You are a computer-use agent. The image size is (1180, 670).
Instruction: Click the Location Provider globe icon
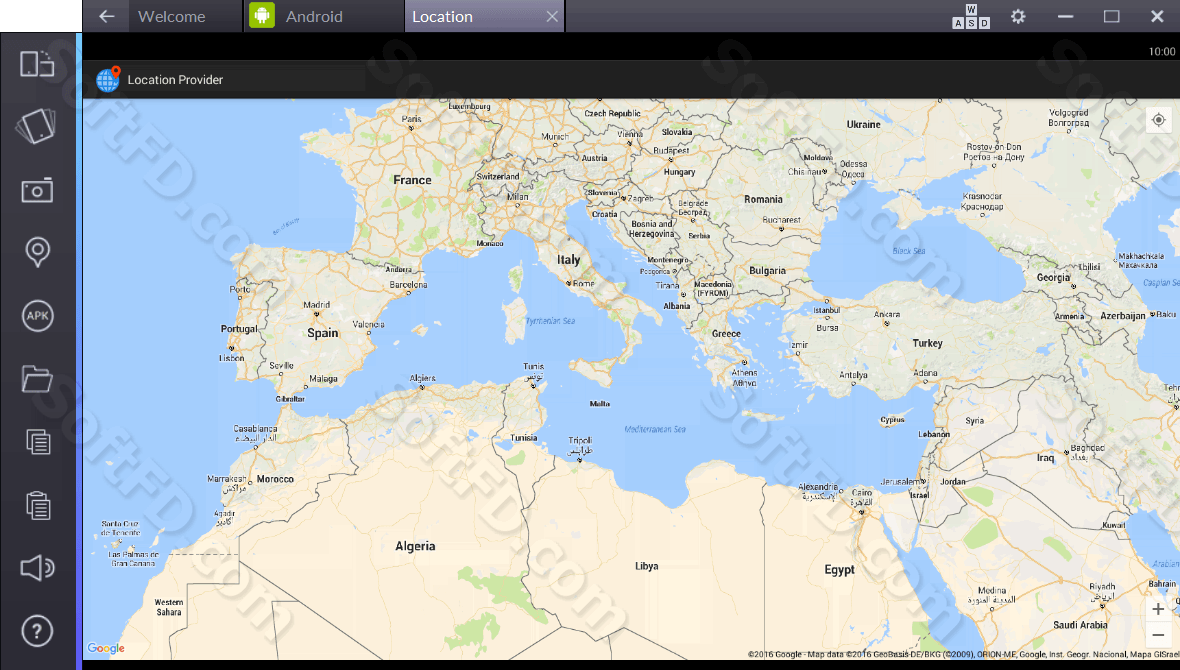(108, 79)
